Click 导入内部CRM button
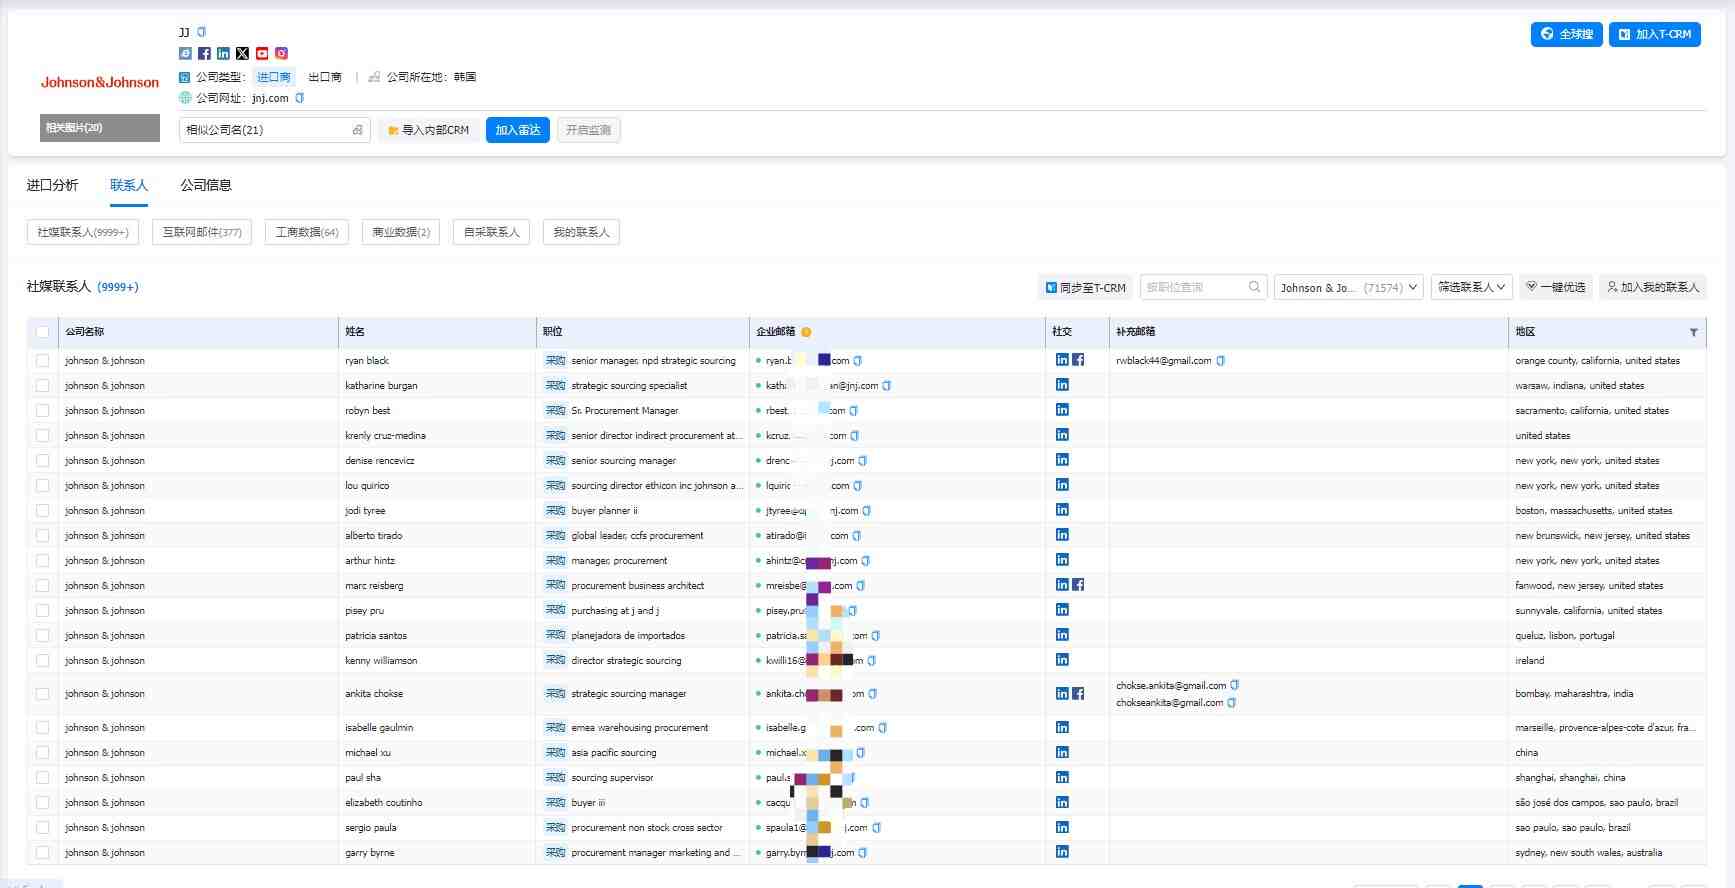This screenshot has height=888, width=1735. 428,130
